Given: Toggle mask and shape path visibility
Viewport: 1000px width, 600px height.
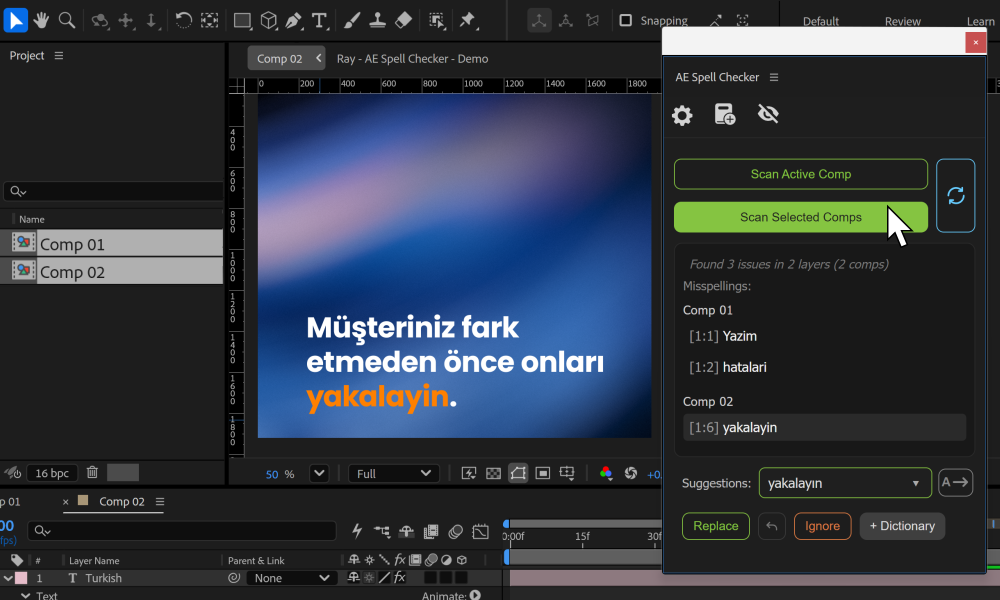Looking at the screenshot, I should pos(518,473).
